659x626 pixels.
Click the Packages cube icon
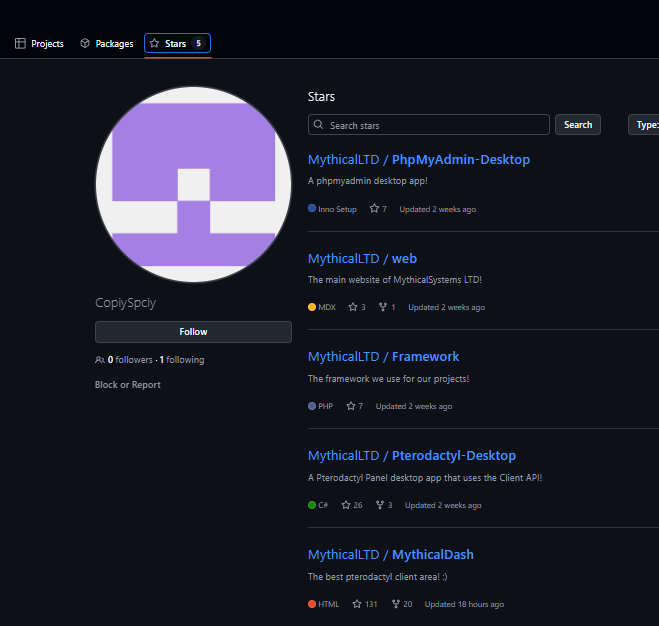coord(85,43)
